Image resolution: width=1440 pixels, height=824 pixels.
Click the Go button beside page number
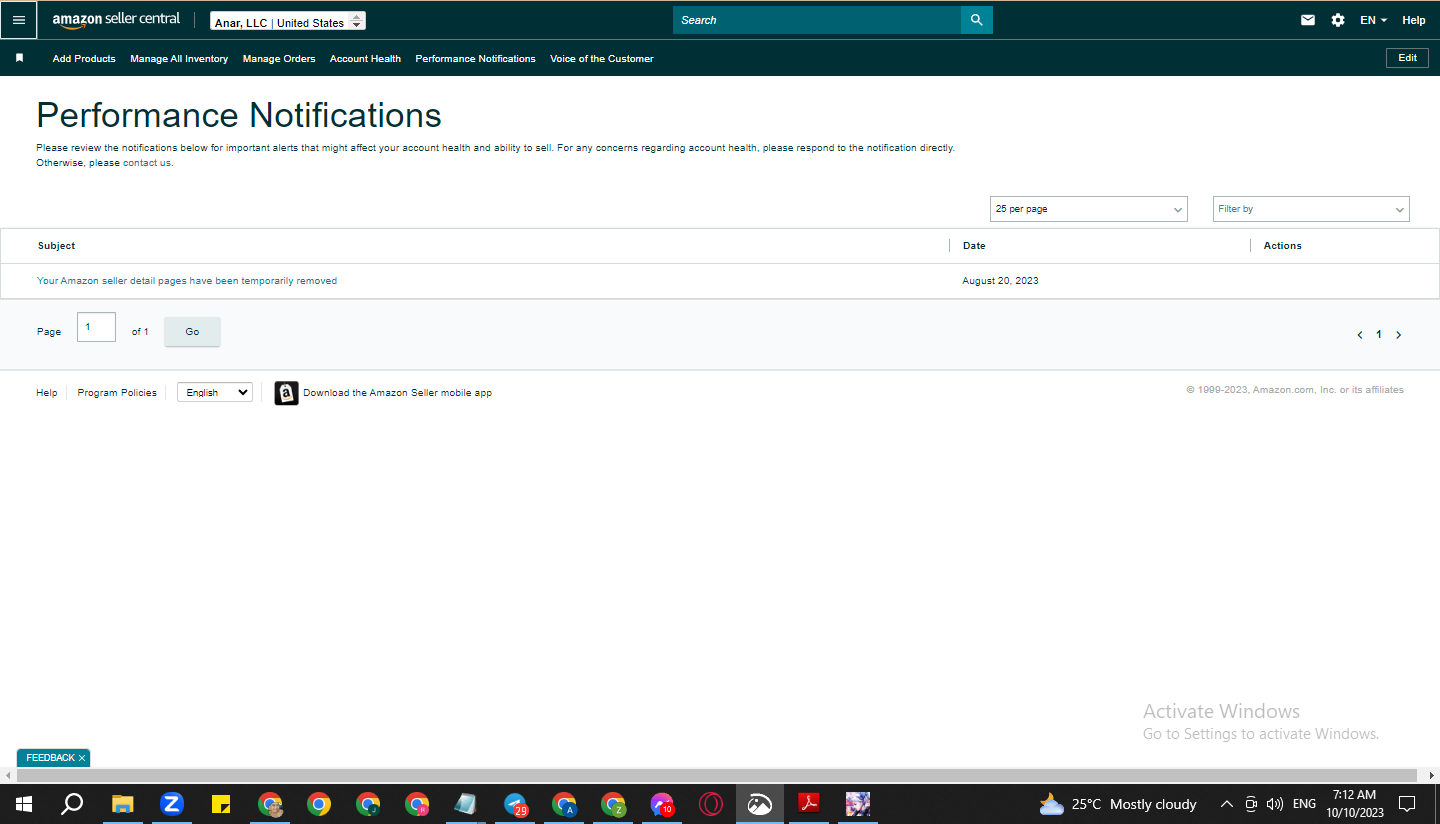point(192,332)
